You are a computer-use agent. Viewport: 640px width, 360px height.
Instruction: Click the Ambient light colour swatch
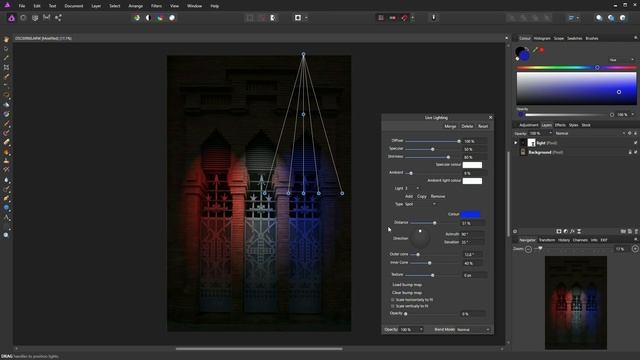click(472, 181)
